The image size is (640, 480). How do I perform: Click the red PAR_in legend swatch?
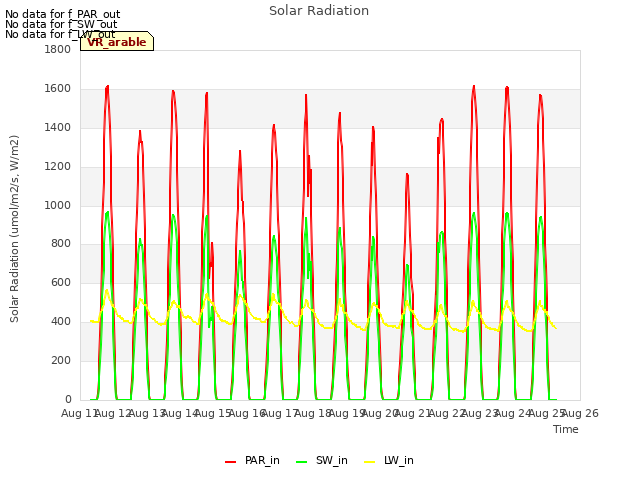click(x=231, y=461)
